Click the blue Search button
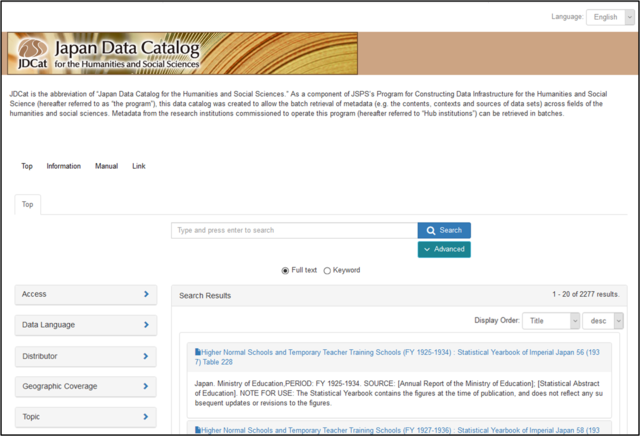This screenshot has width=640, height=436. [x=444, y=230]
